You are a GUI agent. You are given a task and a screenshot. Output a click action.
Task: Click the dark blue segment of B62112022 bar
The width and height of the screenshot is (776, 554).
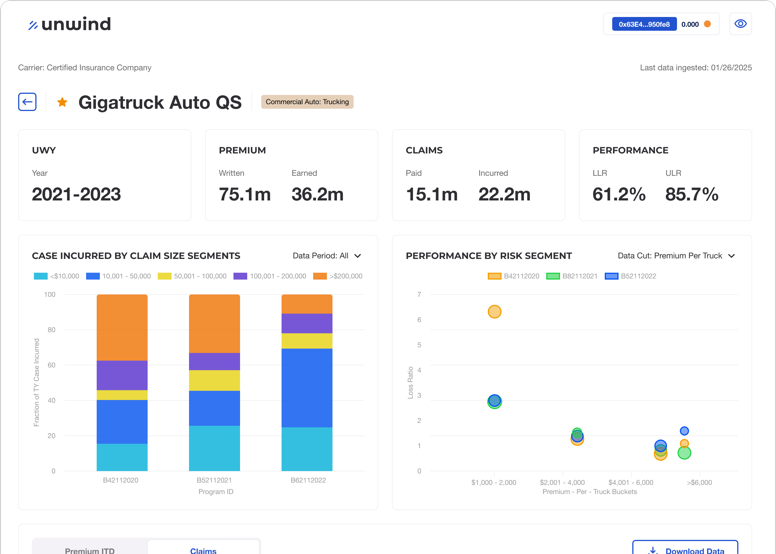(x=307, y=388)
